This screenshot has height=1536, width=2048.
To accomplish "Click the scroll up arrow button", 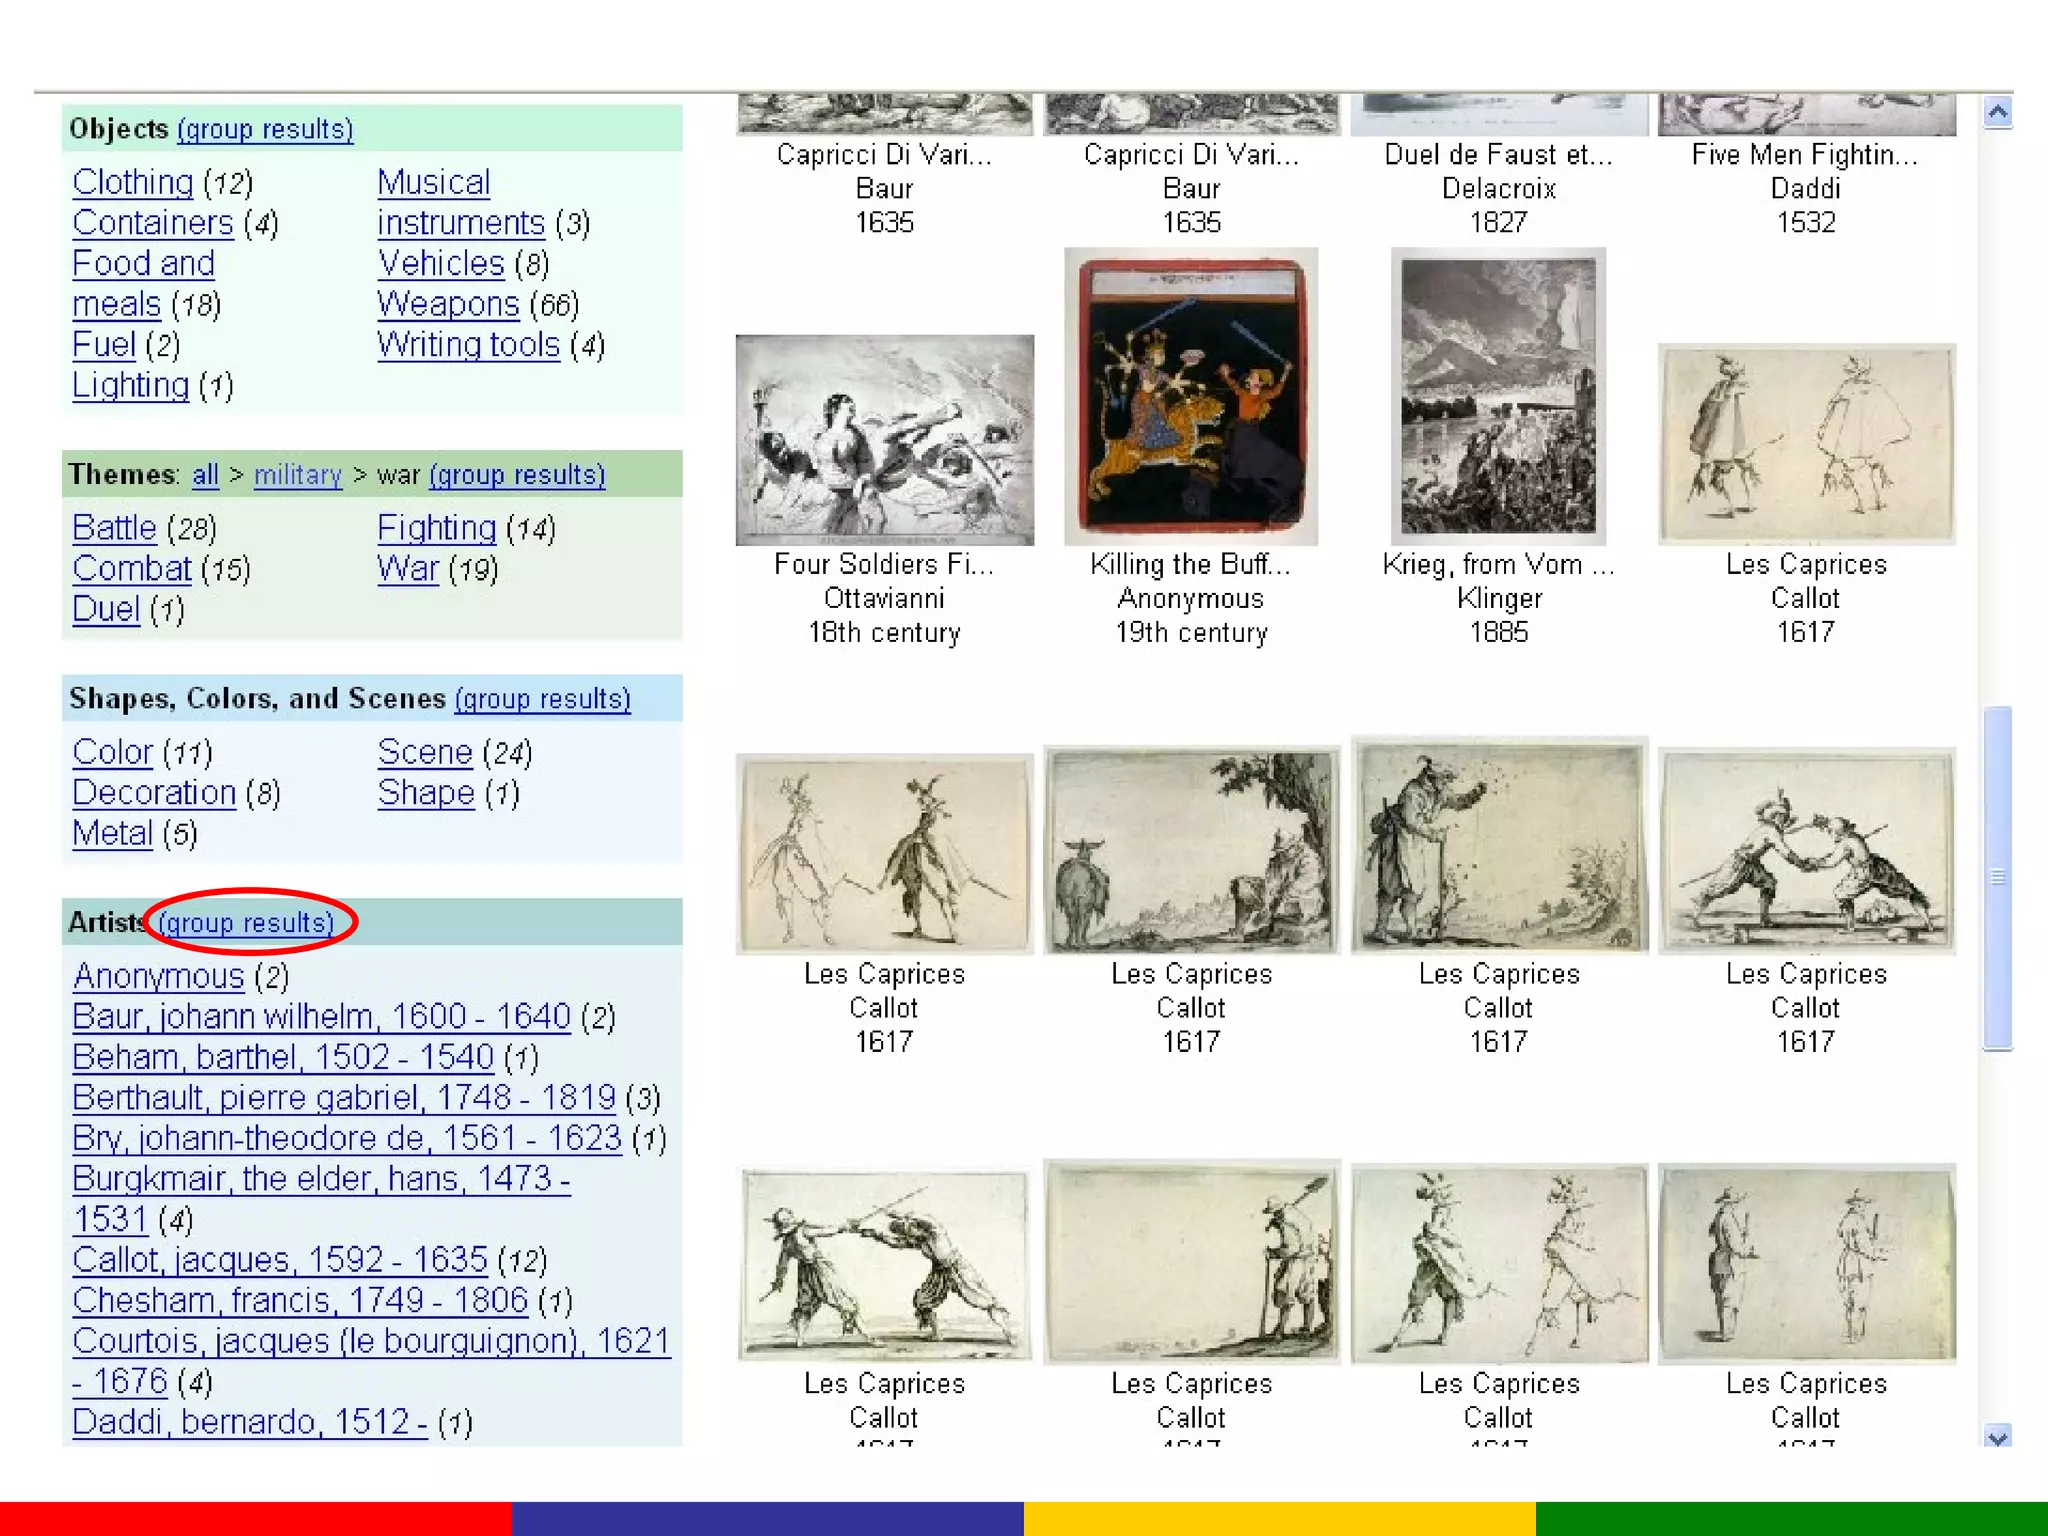I will [1997, 113].
